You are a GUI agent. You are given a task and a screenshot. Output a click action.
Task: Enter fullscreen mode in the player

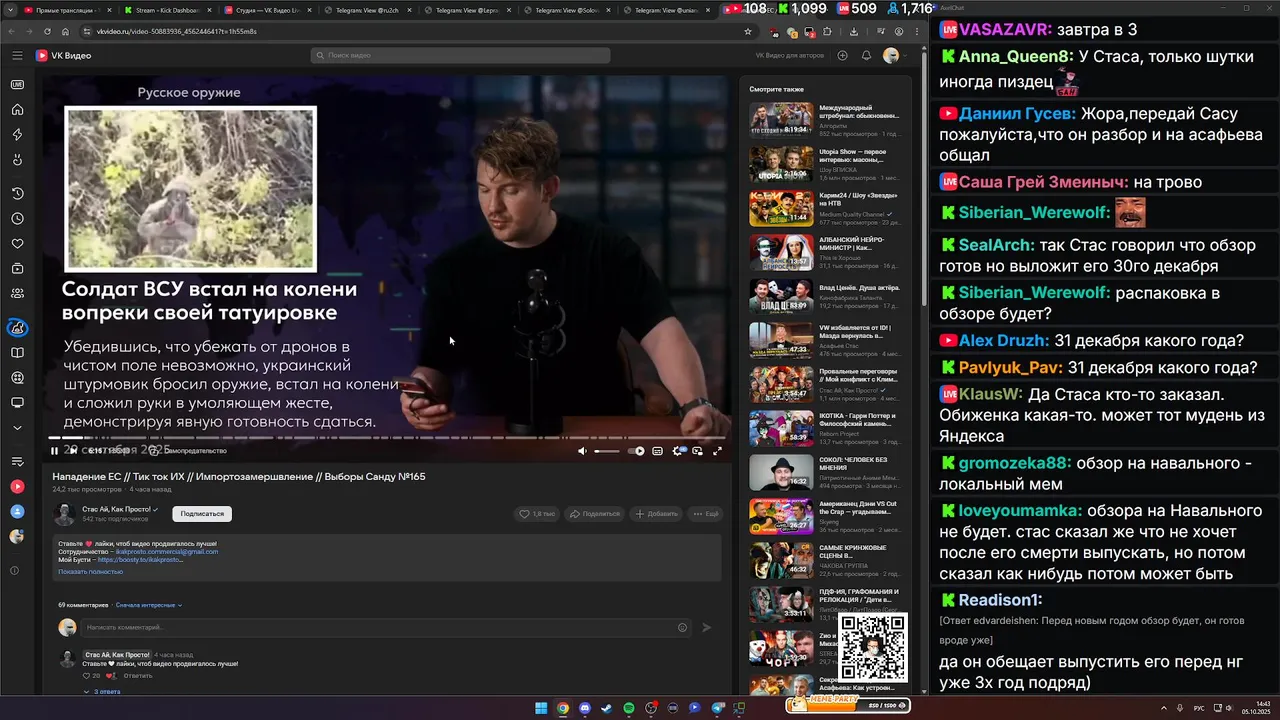(717, 451)
